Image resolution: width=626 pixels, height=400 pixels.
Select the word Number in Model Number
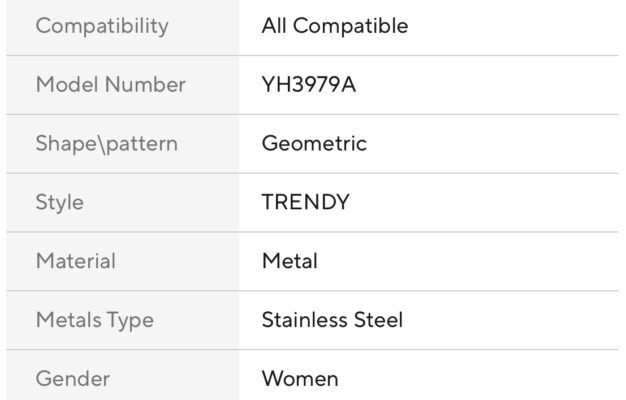click(145, 85)
